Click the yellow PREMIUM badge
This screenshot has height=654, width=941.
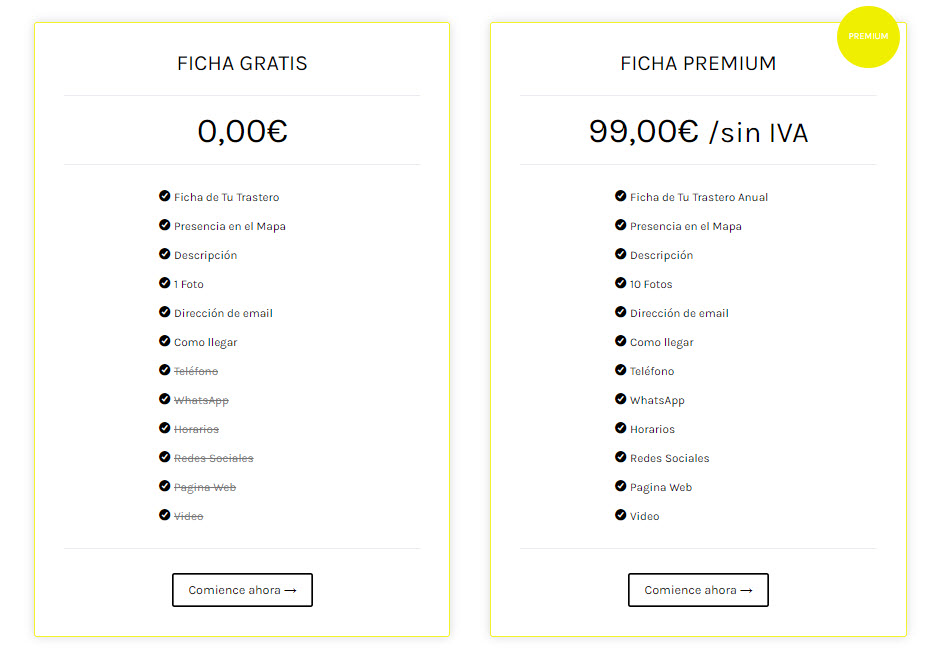(868, 37)
